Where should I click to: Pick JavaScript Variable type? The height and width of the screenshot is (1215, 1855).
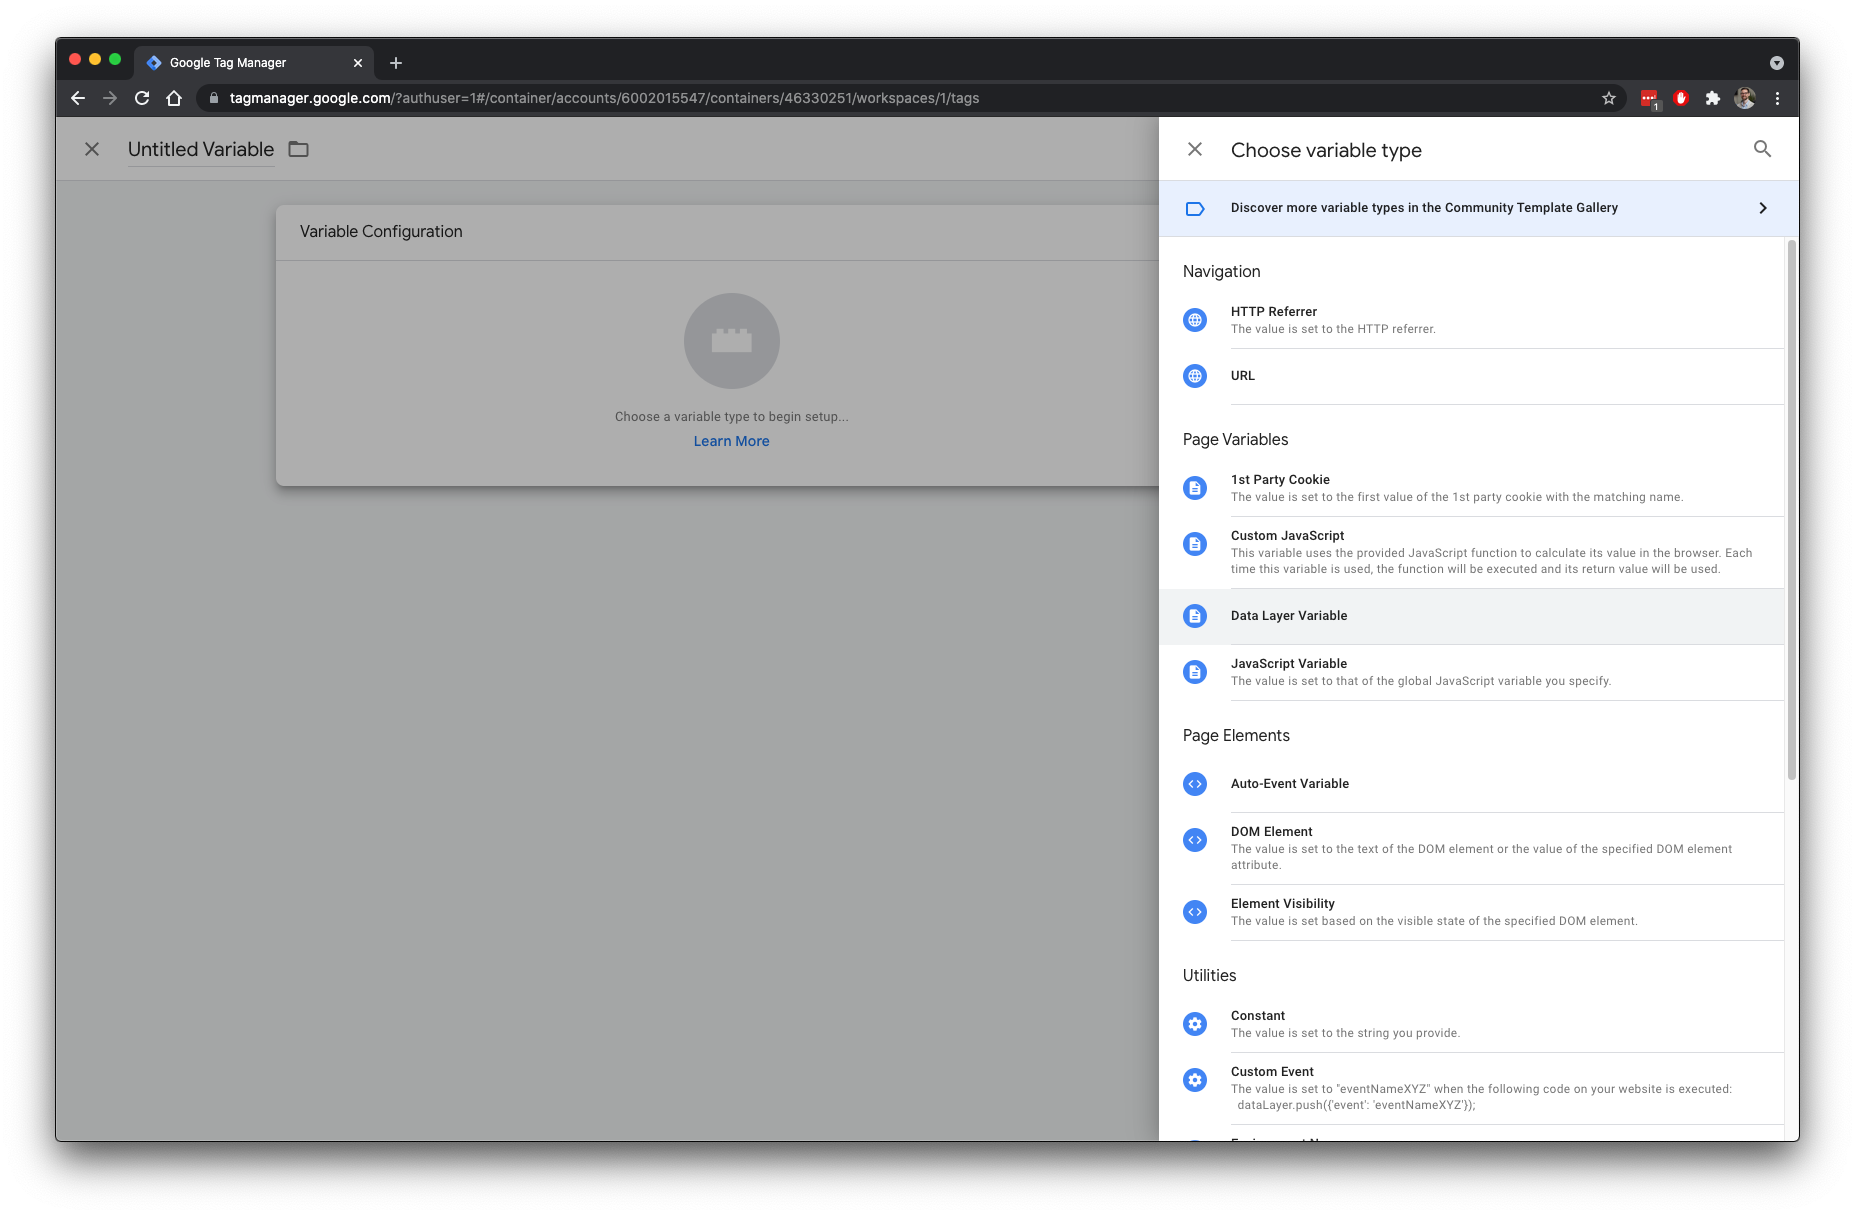click(x=1472, y=672)
